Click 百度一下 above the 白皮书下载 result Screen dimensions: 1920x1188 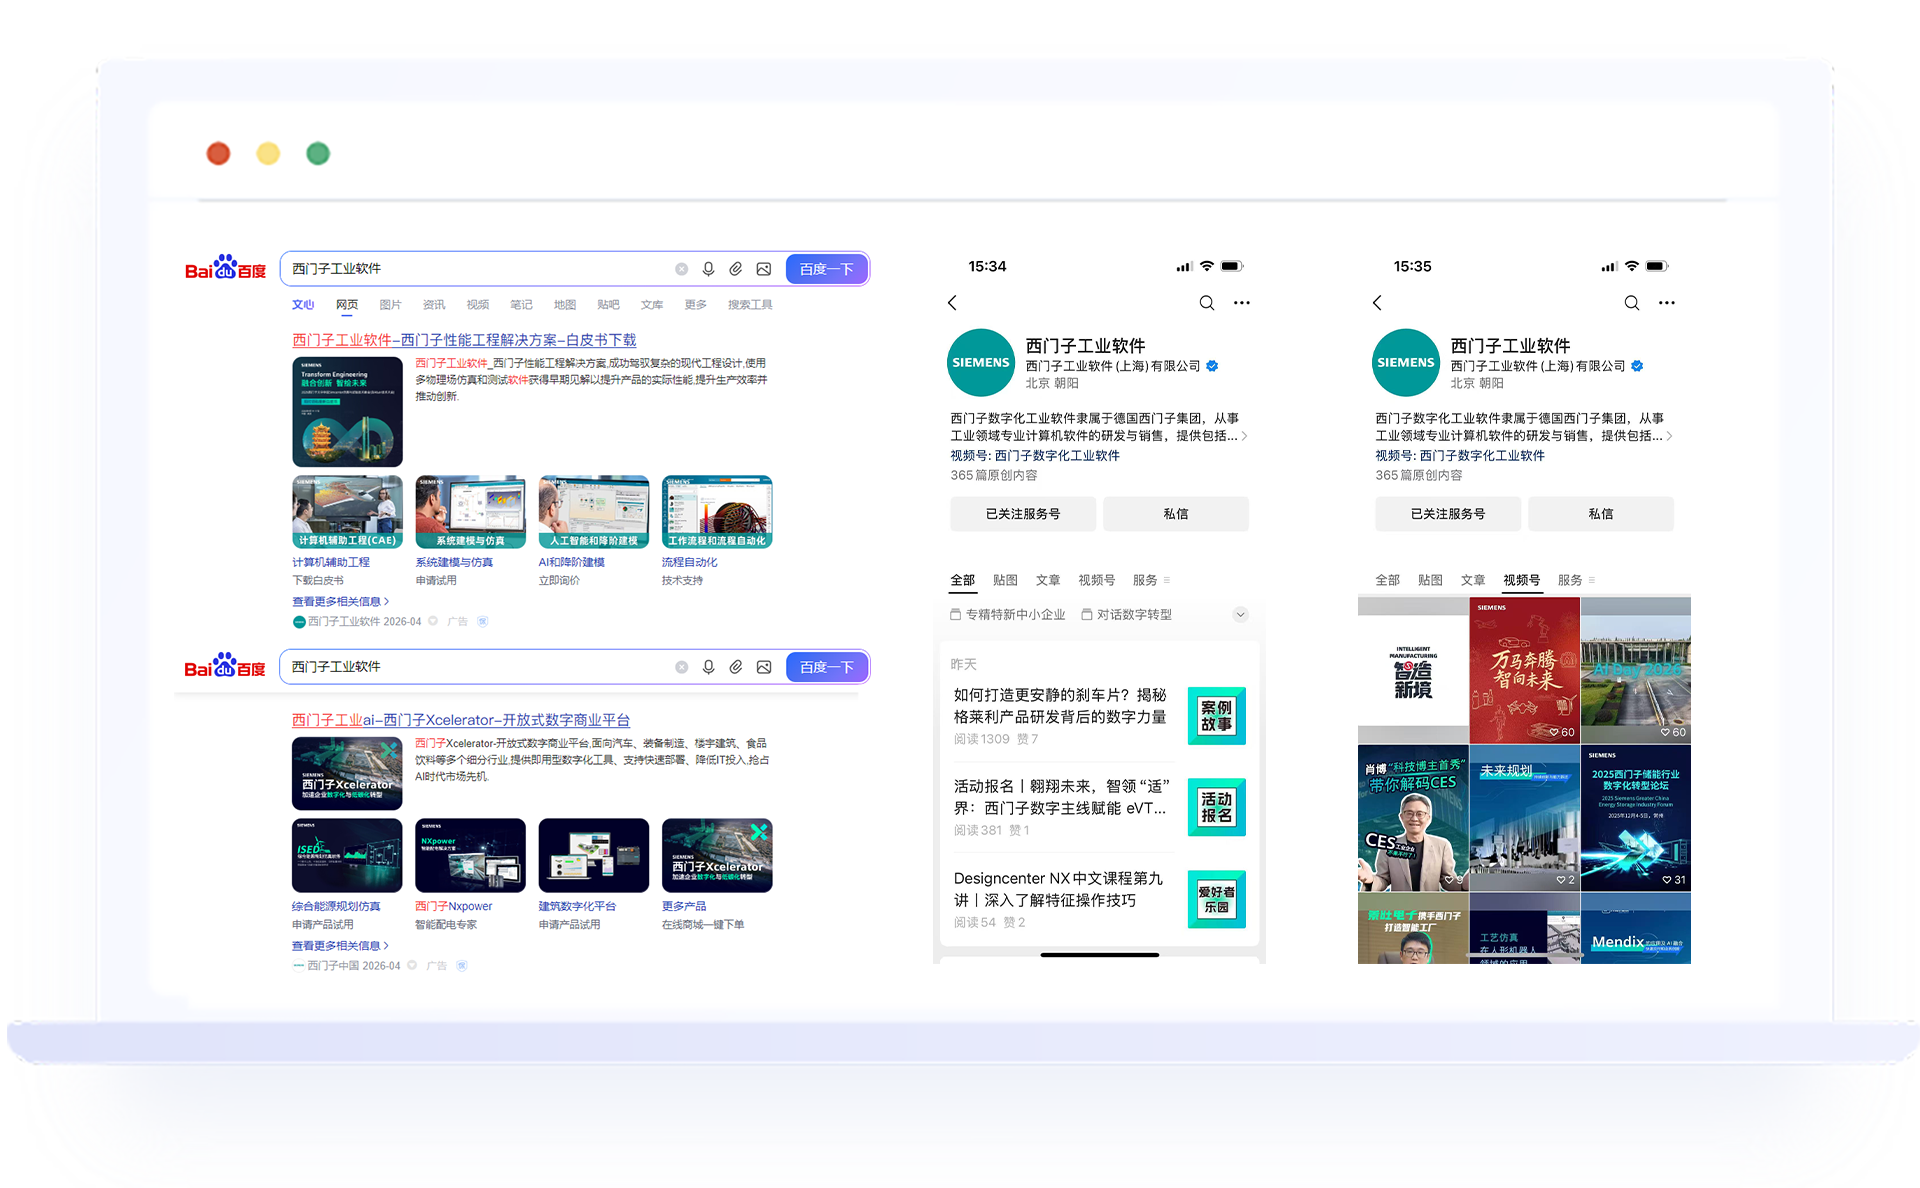click(826, 269)
